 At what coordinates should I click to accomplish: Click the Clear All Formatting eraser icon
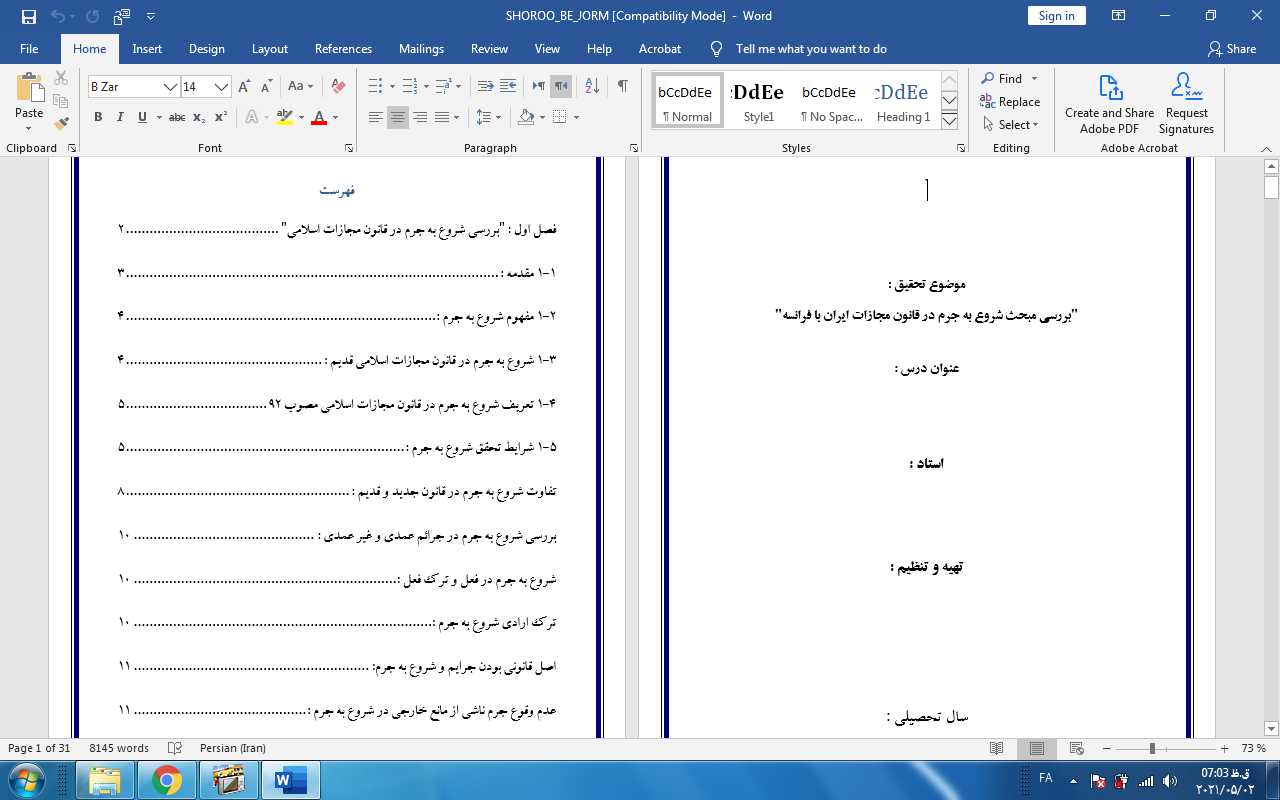coord(338,87)
